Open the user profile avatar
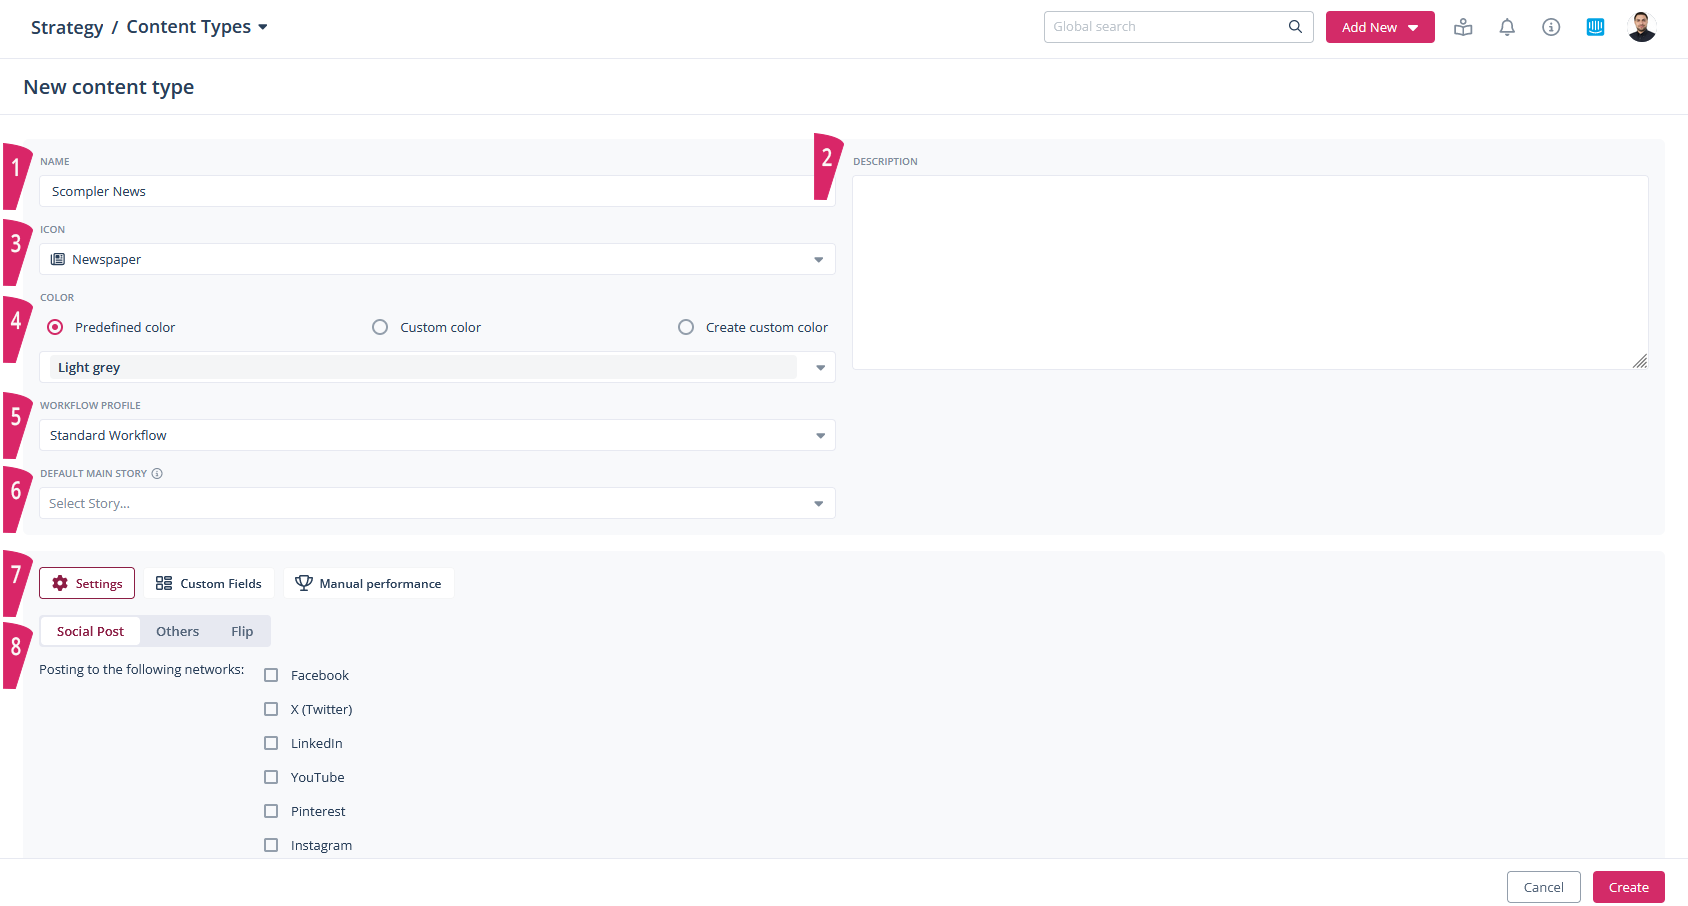The width and height of the screenshot is (1688, 906). pos(1641,27)
